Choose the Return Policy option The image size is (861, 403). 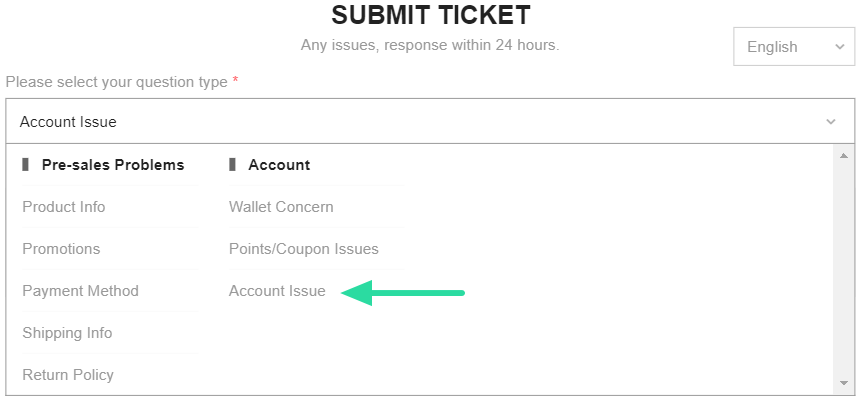pos(68,375)
